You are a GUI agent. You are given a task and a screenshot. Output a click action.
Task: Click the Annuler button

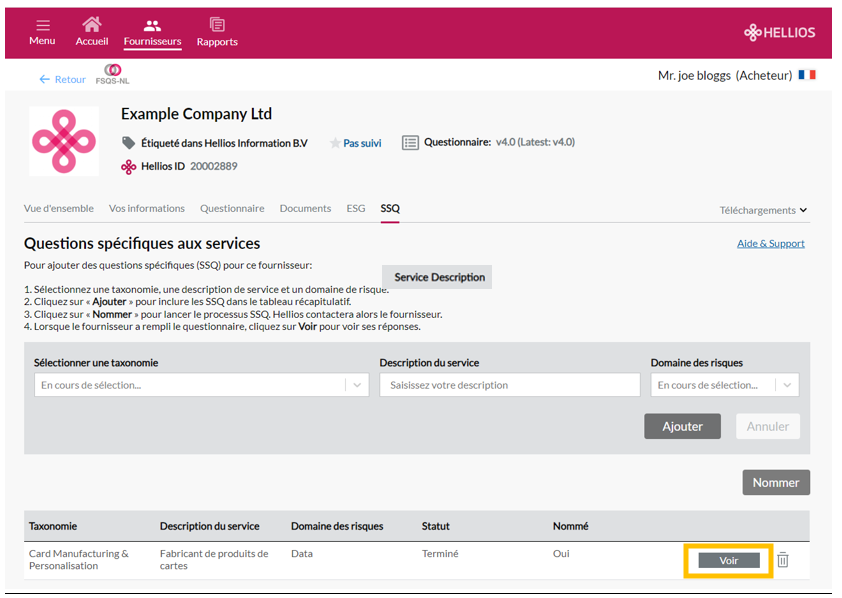click(768, 426)
